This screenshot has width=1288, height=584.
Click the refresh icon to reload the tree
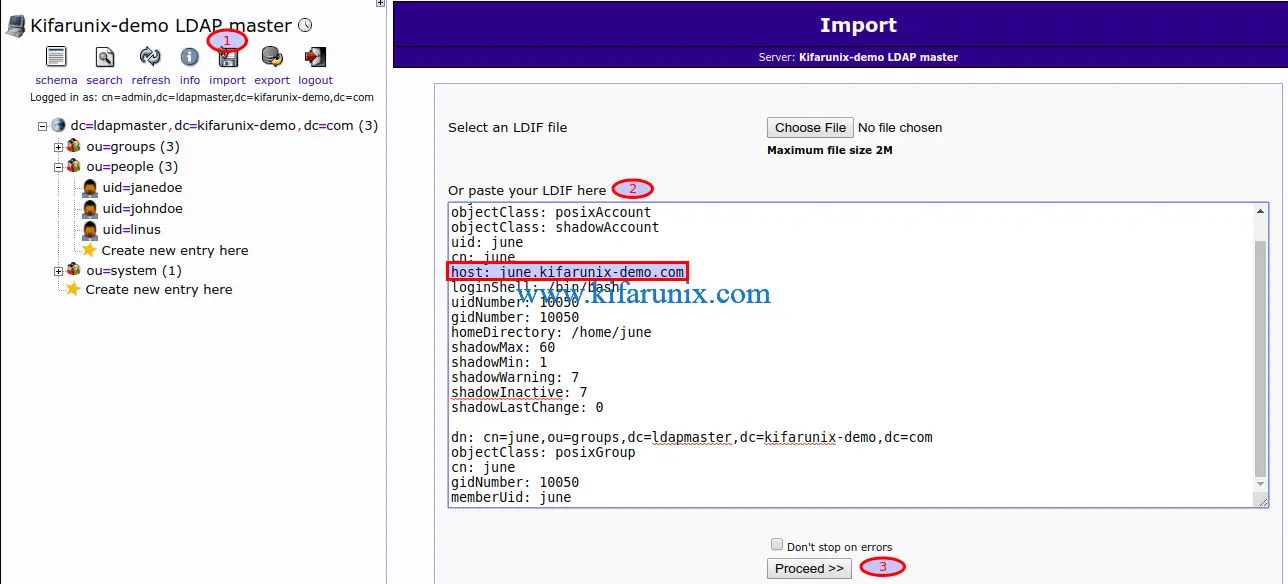point(150,57)
